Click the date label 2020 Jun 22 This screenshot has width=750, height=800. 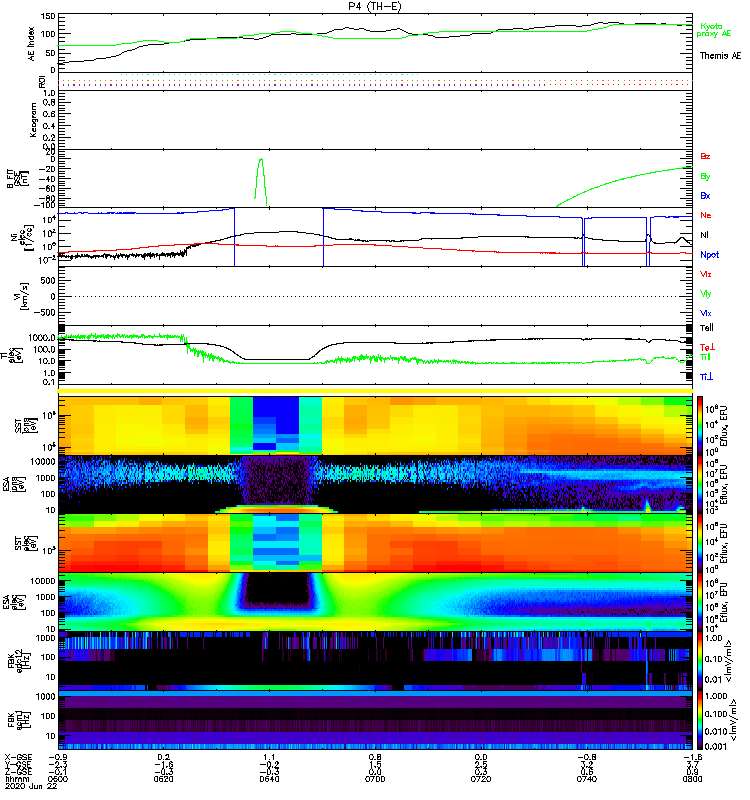[31, 786]
